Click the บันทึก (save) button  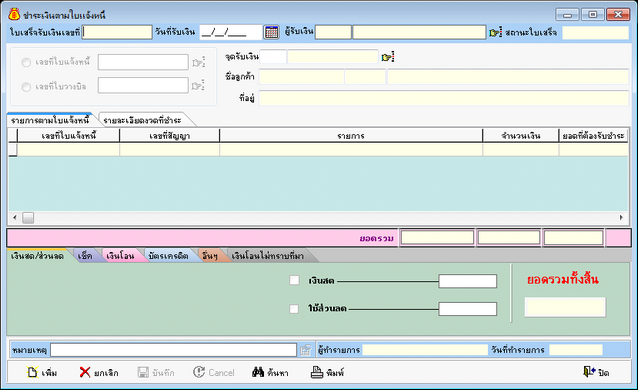pos(156,372)
